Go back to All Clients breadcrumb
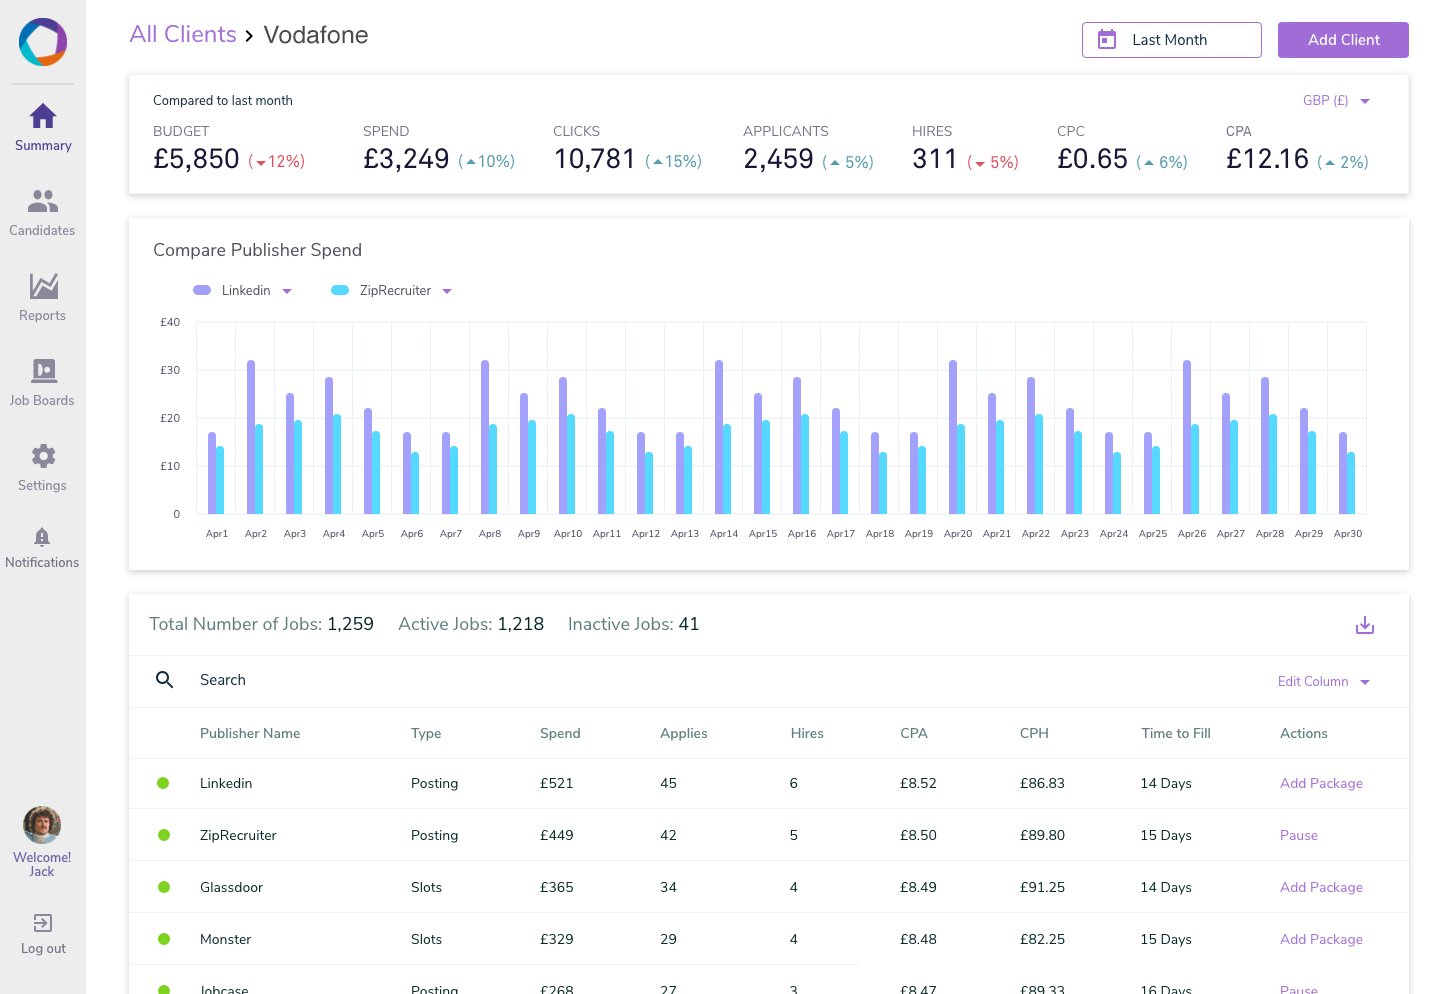Image resolution: width=1440 pixels, height=994 pixels. point(183,35)
